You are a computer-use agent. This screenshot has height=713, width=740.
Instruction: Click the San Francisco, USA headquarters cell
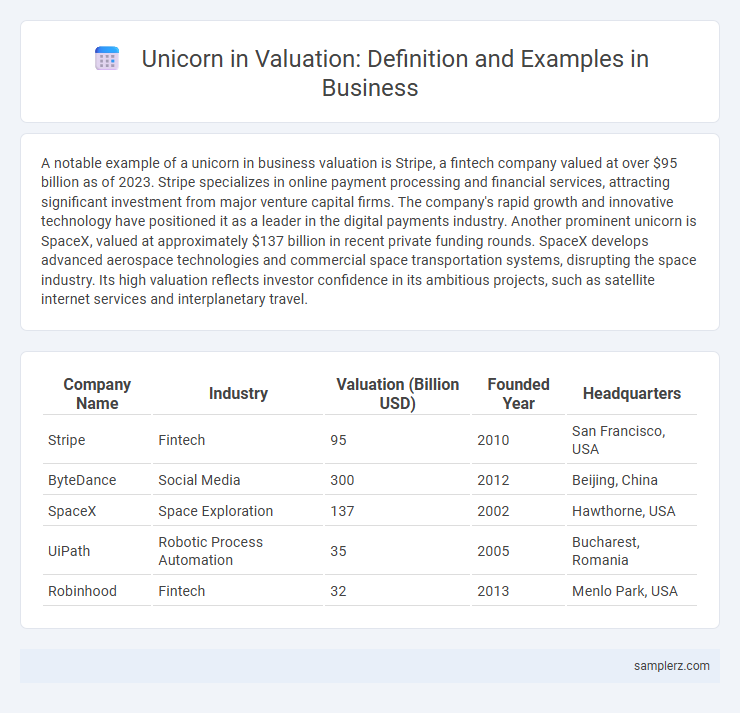[631, 440]
